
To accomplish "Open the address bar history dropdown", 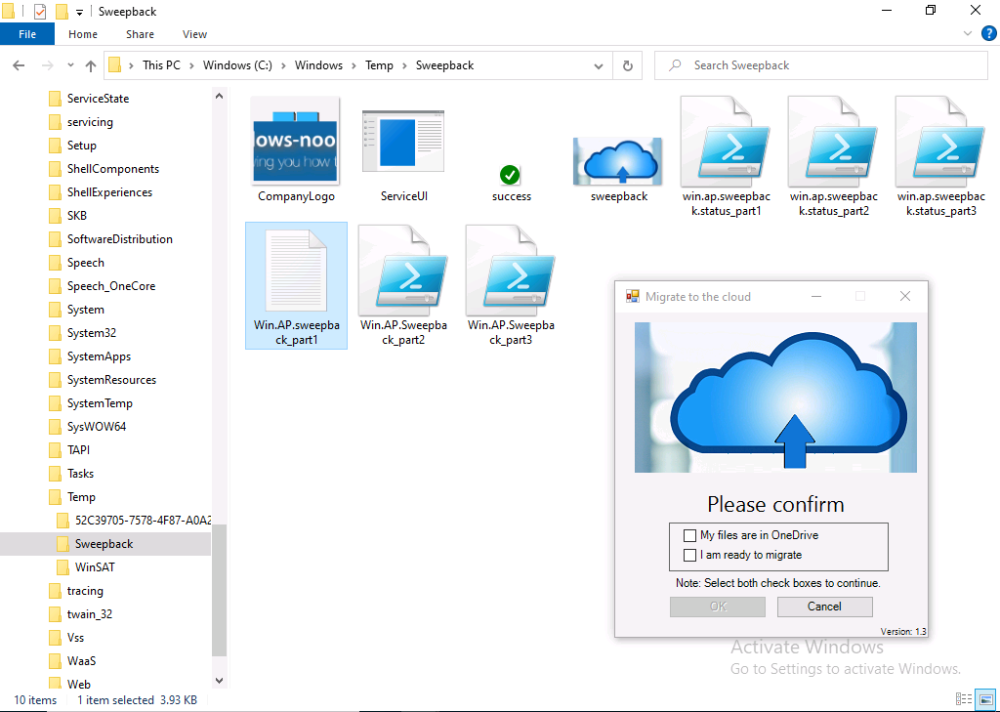I will tap(597, 65).
